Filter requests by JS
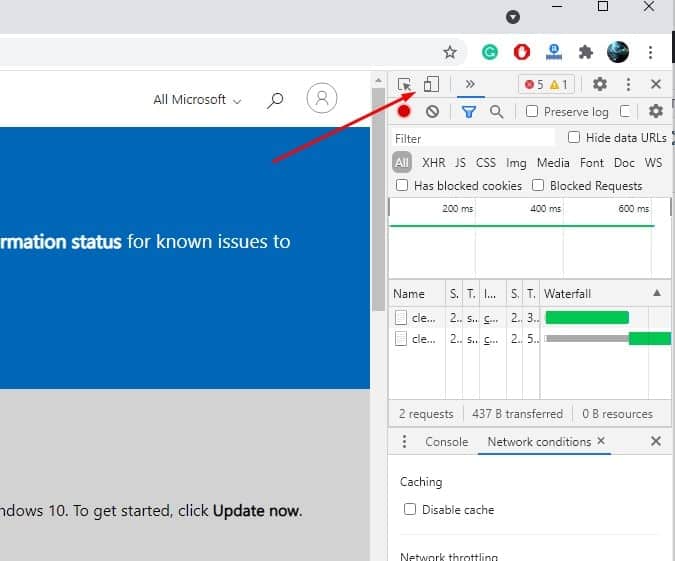Viewport: 675px width, 561px height. point(460,163)
